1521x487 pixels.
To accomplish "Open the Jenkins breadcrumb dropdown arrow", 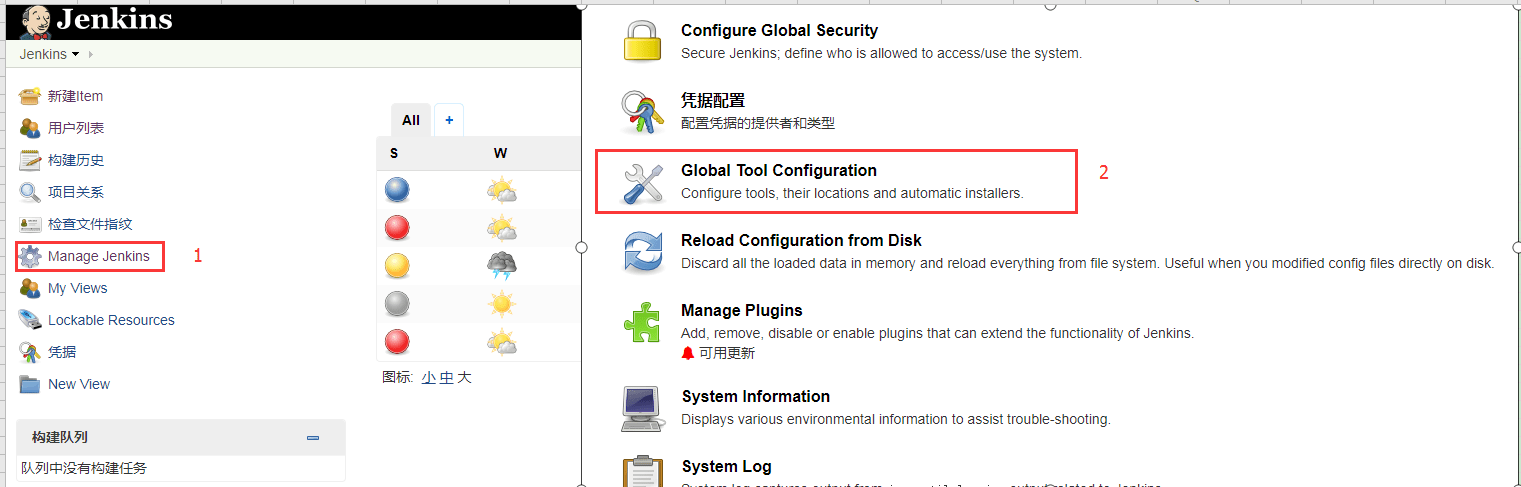I will (75, 54).
